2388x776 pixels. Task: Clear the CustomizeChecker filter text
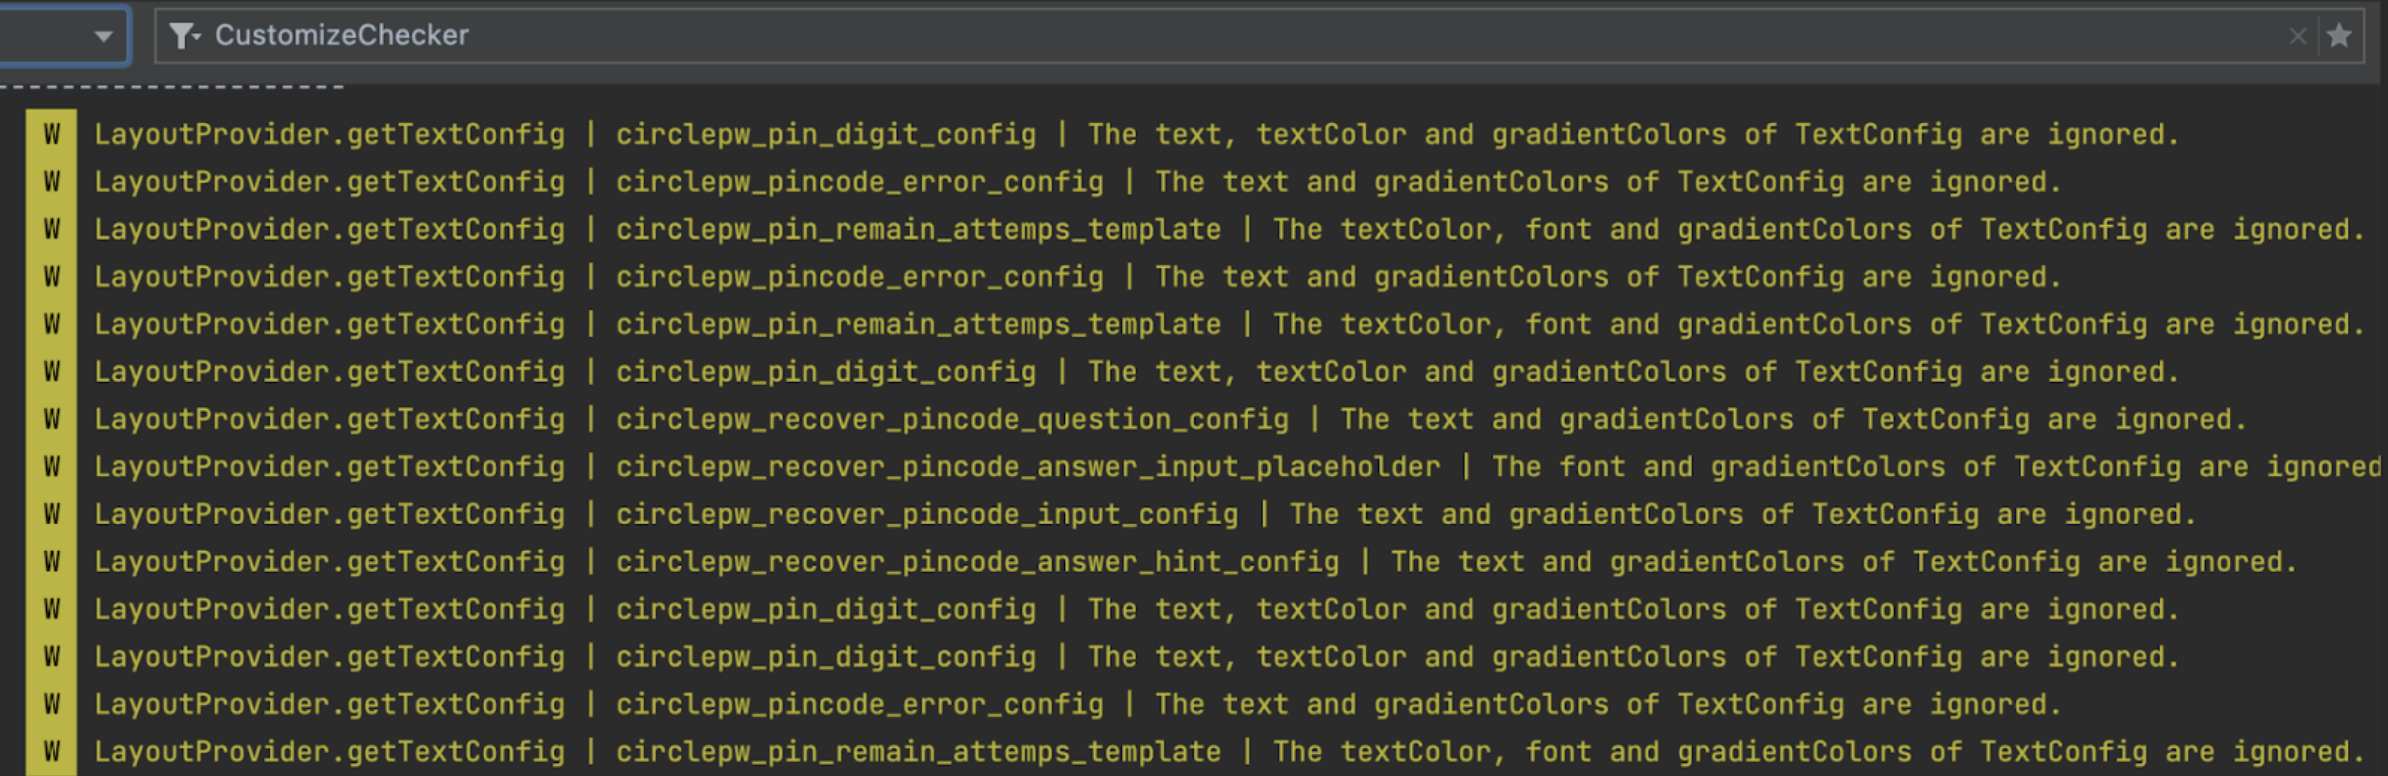point(2297,36)
